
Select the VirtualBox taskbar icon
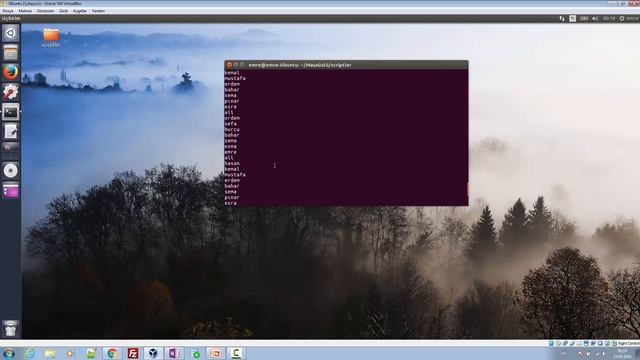(153, 353)
